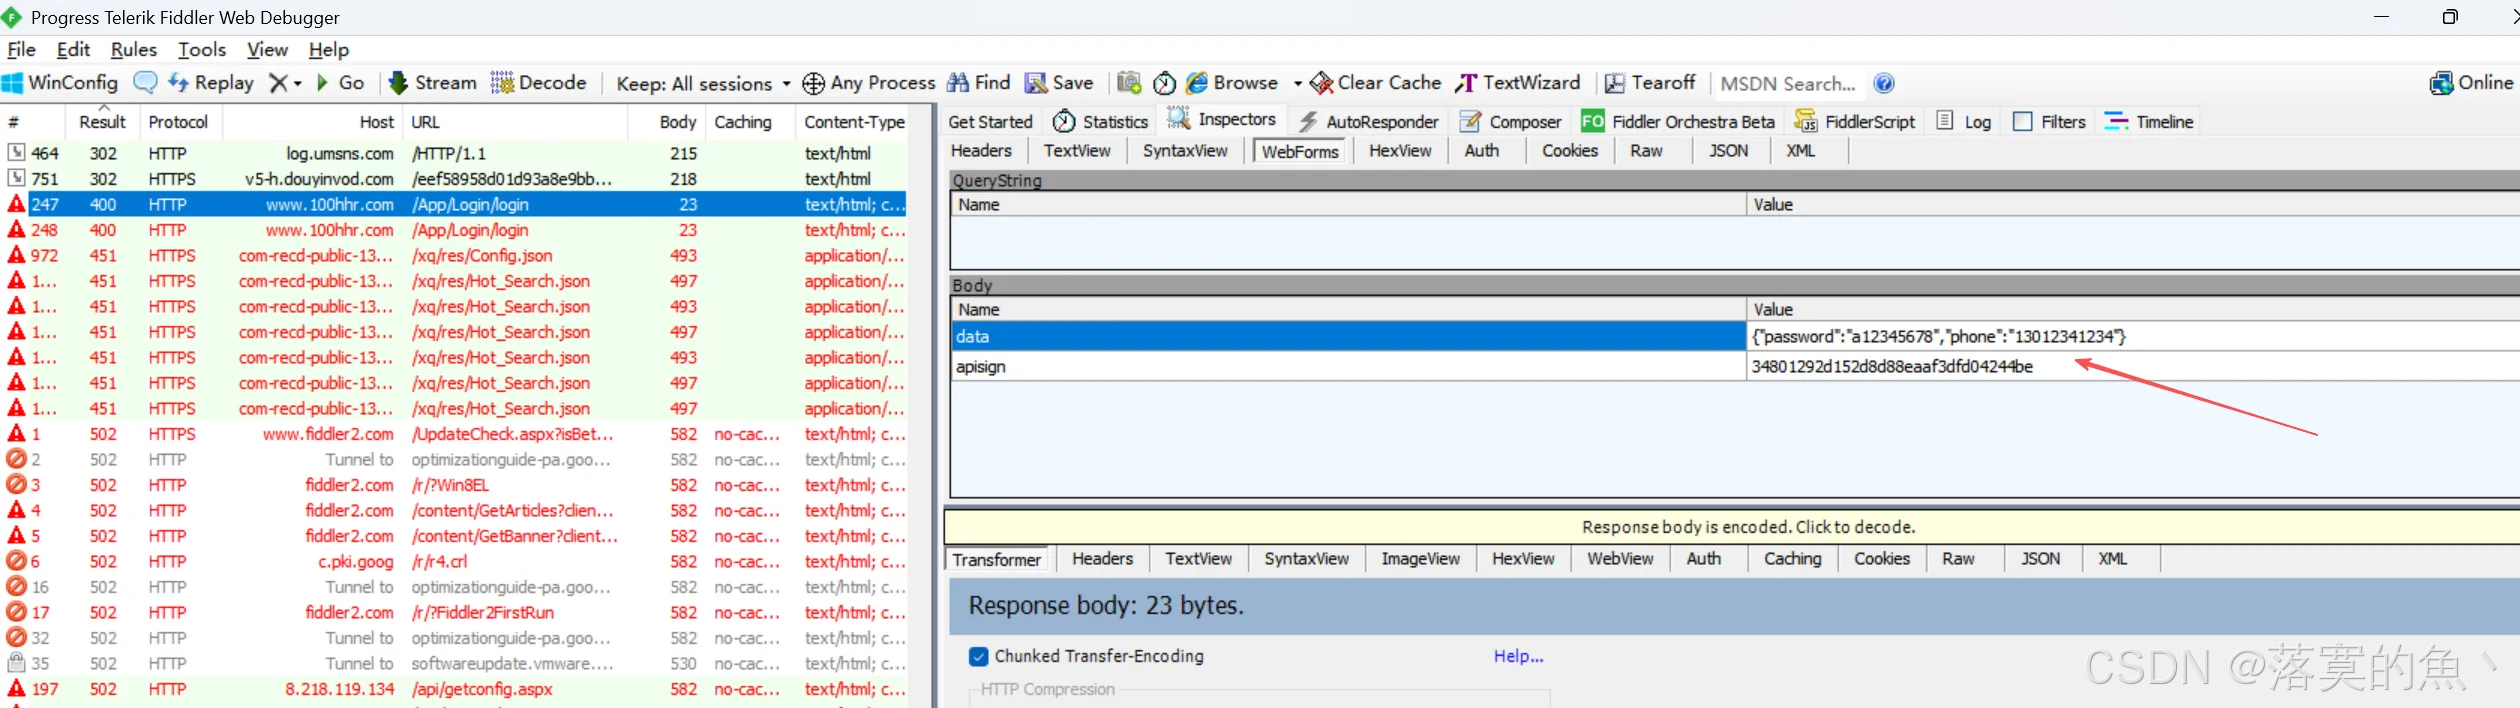
Task: Sort sessions by Result column header
Action: pos(102,122)
